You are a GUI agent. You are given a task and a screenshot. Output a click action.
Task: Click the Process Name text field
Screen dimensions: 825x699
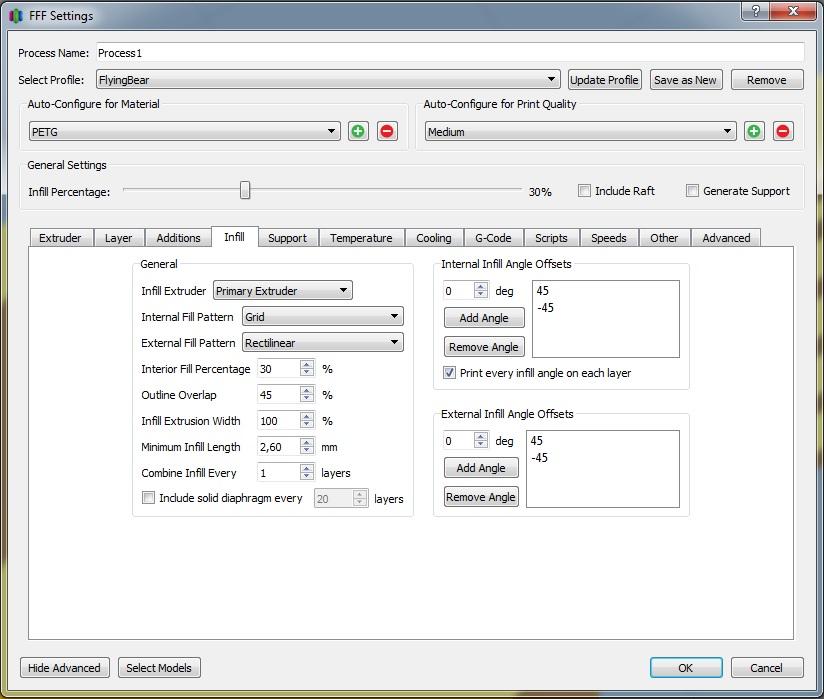click(449, 53)
